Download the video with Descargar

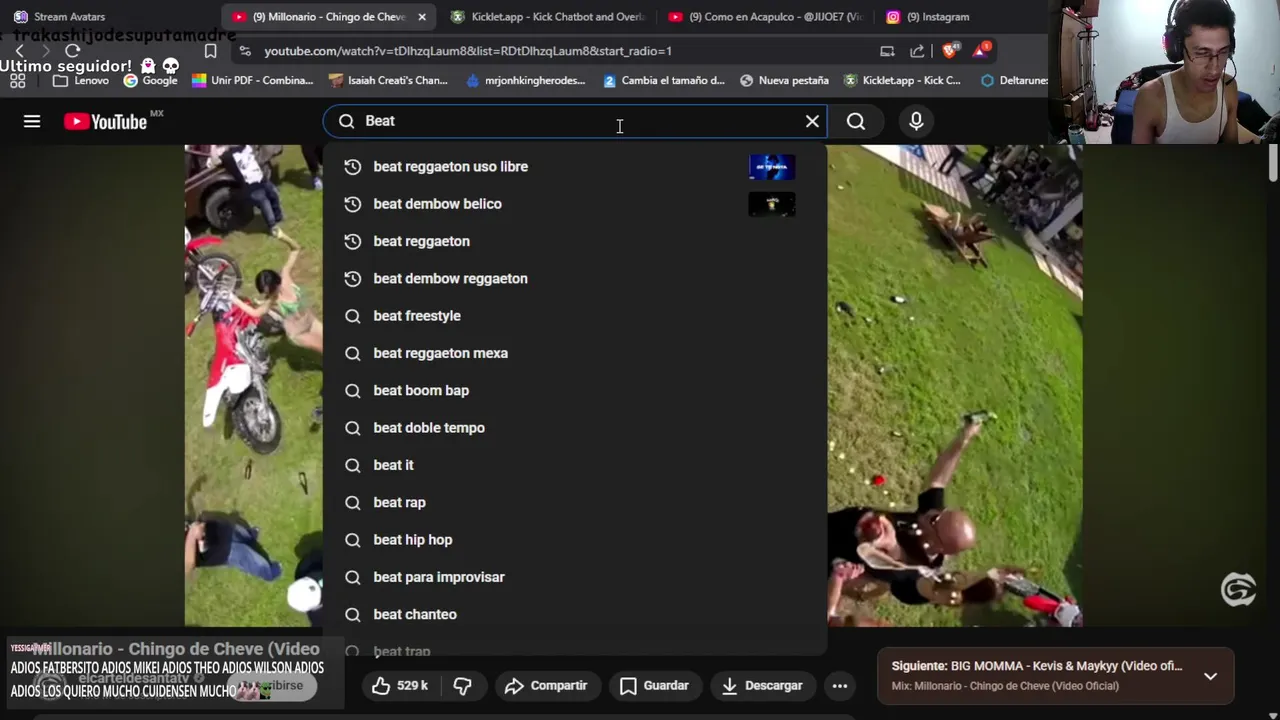pos(762,685)
